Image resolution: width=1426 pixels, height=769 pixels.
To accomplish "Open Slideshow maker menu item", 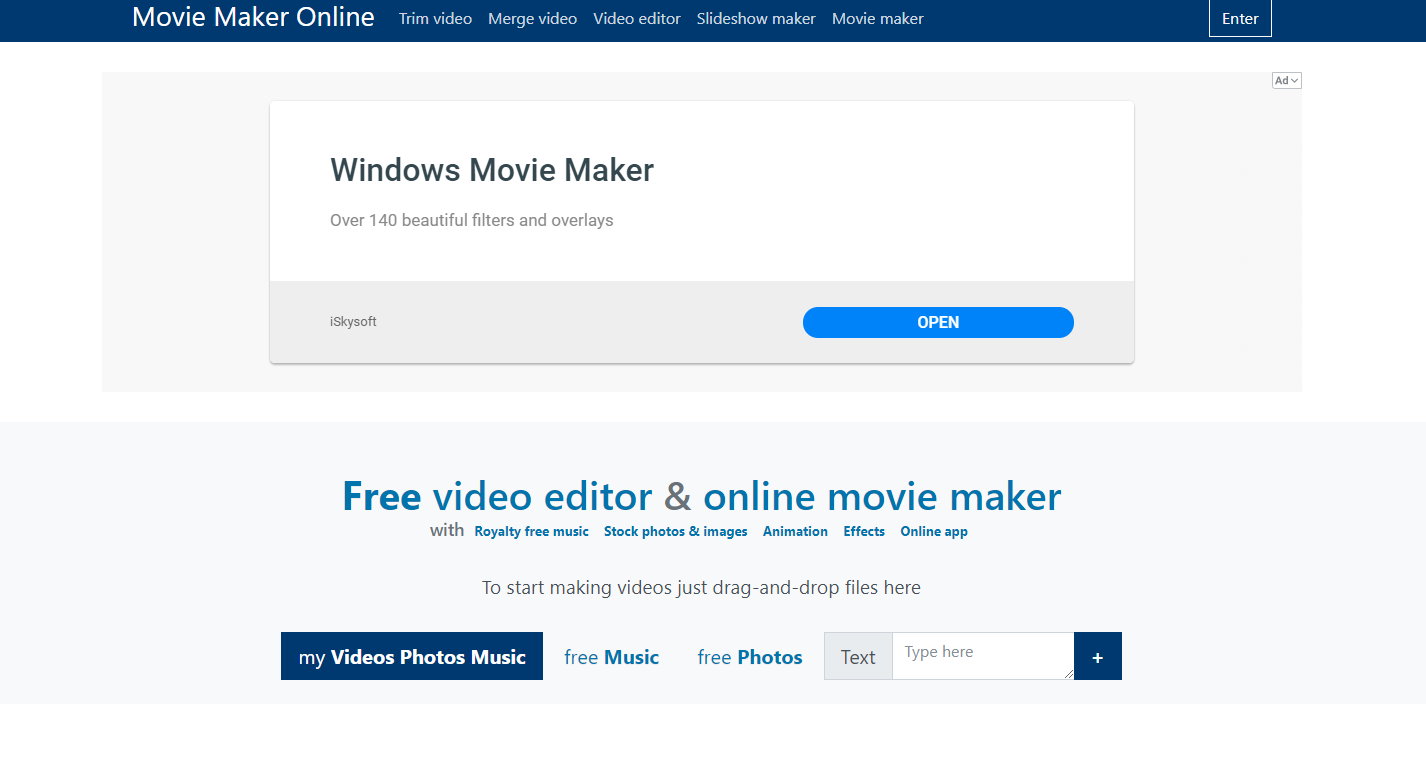I will pyautogui.click(x=756, y=18).
